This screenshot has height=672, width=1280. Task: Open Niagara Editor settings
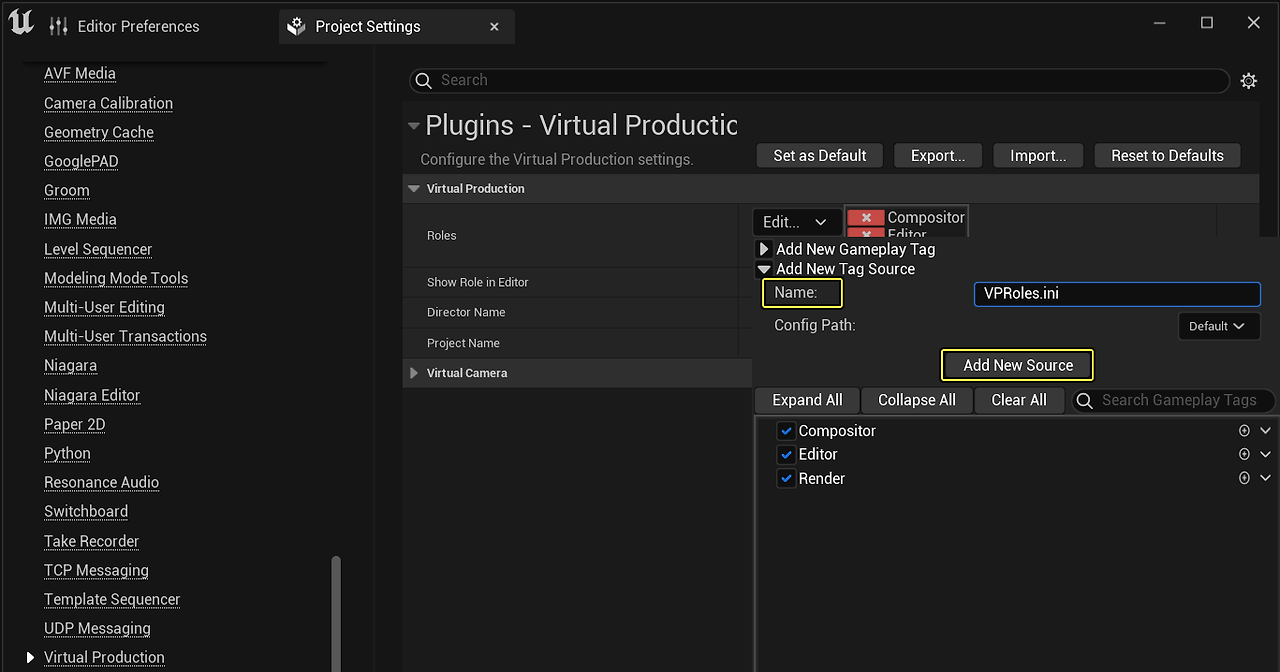pyautogui.click(x=92, y=395)
